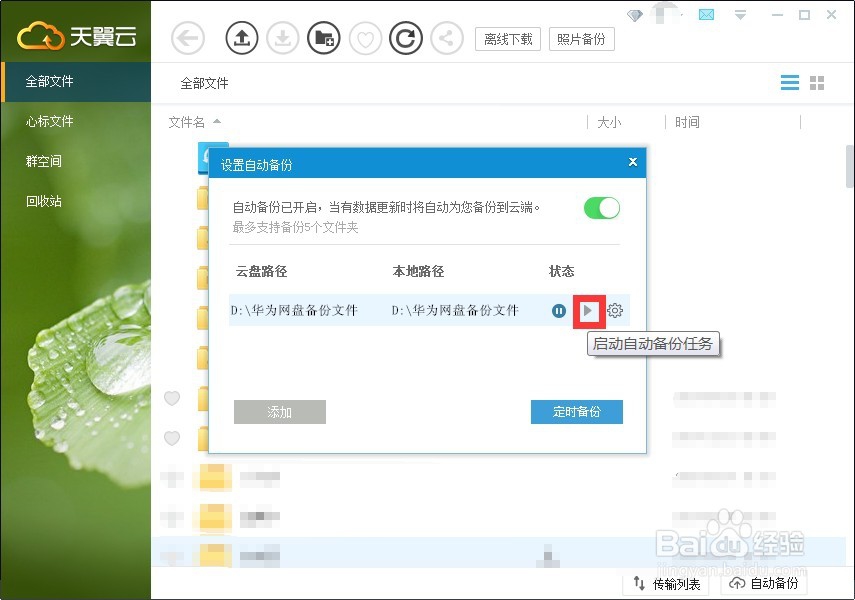
Task: Click the upload file icon in the toolbar
Action: (242, 38)
